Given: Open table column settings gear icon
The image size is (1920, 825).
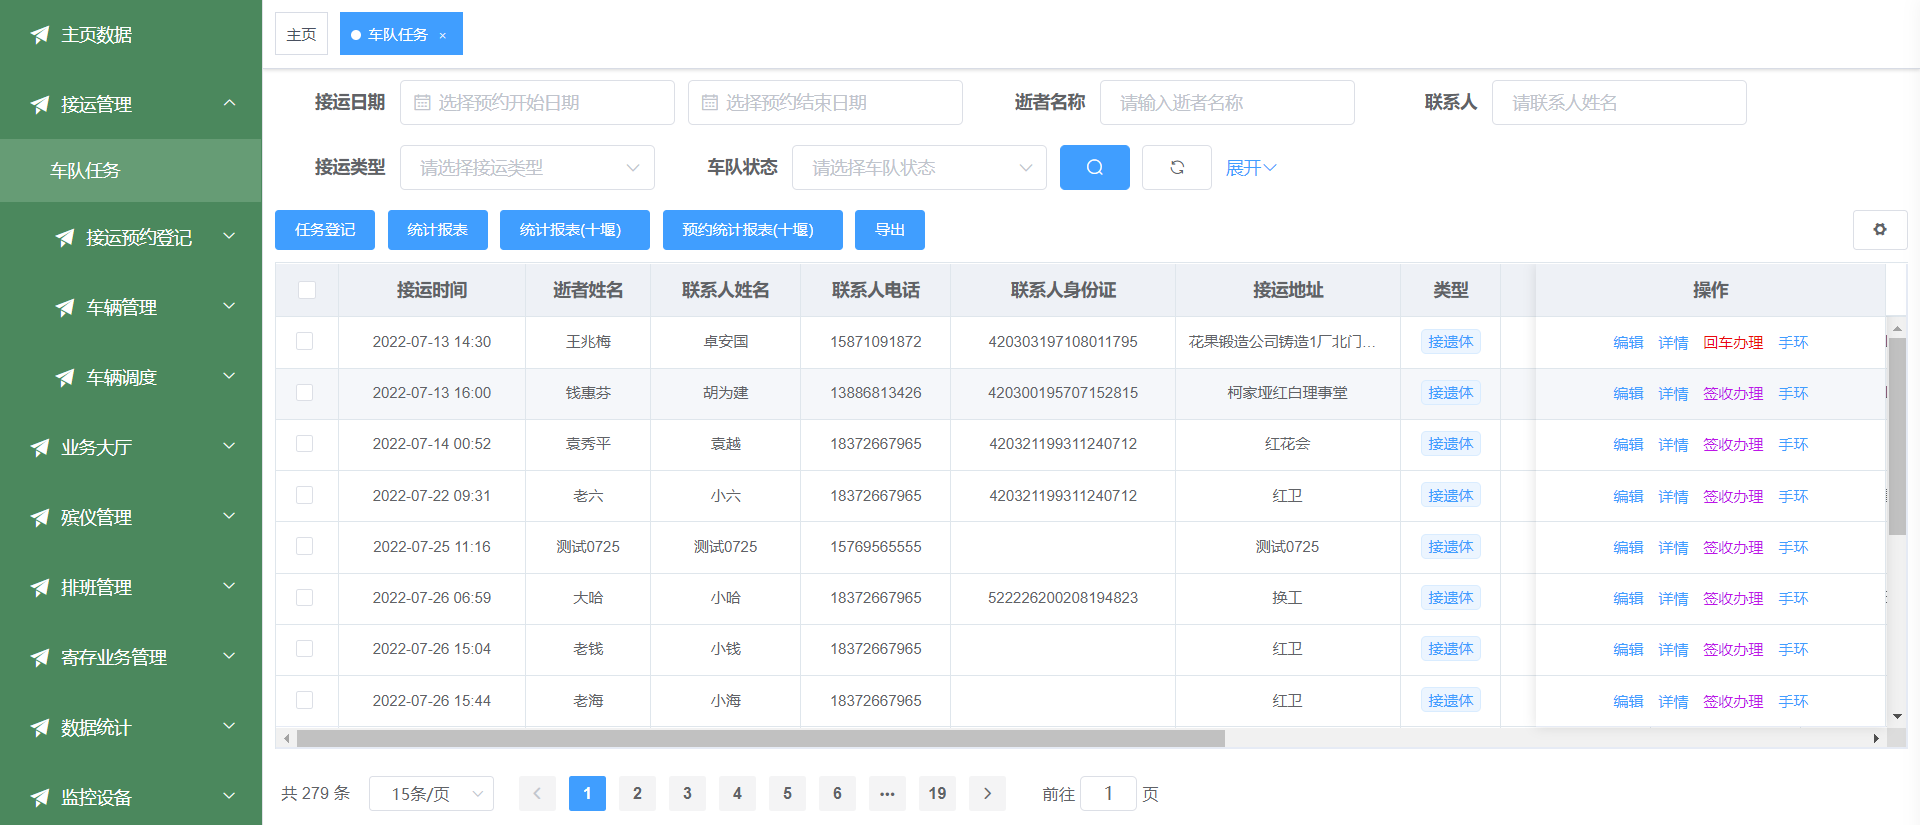Looking at the screenshot, I should pyautogui.click(x=1879, y=229).
